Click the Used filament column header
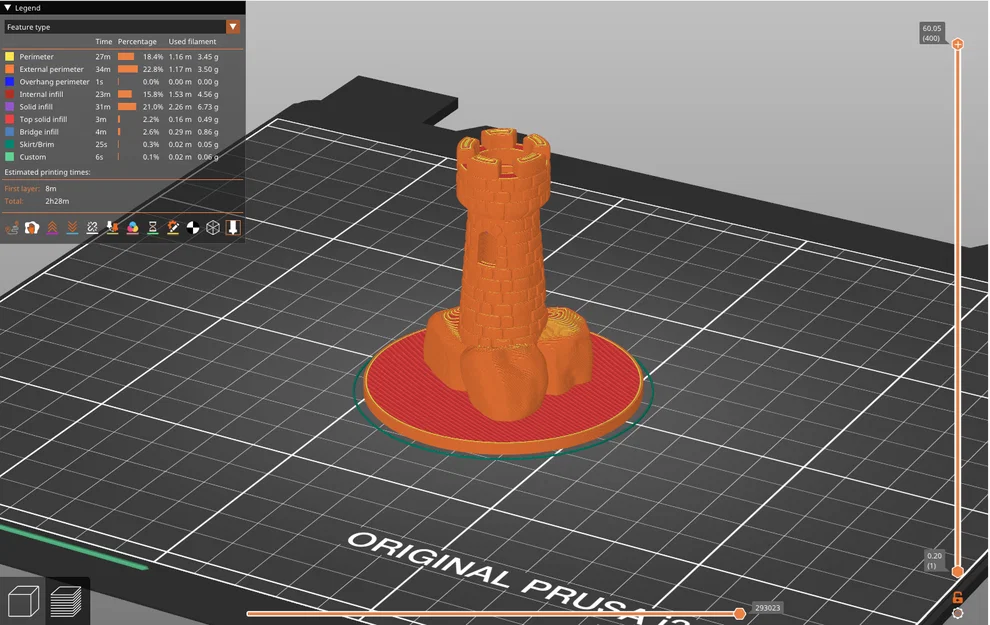Screen dimensions: 990x625 pos(192,42)
